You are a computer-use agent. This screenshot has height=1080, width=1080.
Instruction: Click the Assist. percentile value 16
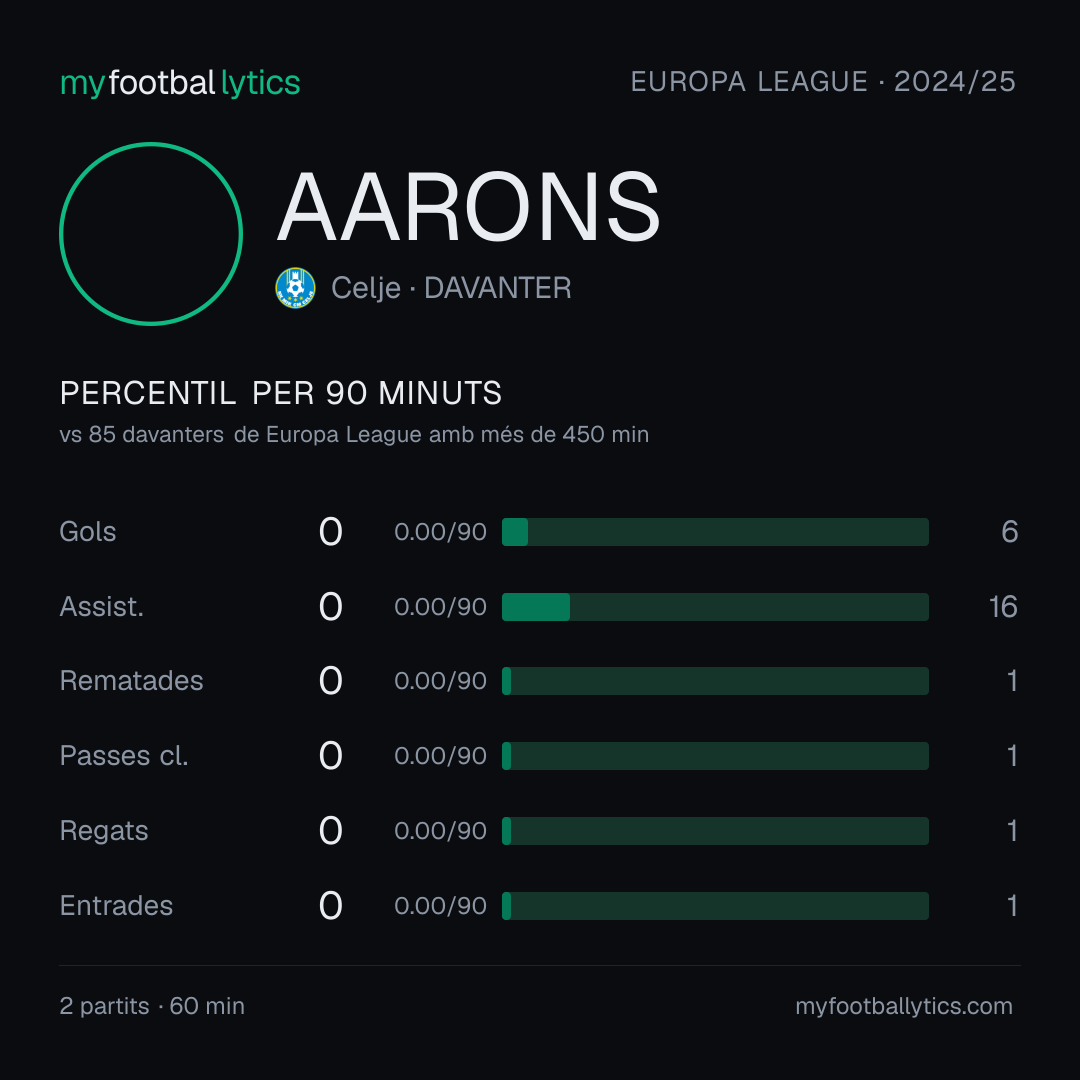tap(1003, 607)
